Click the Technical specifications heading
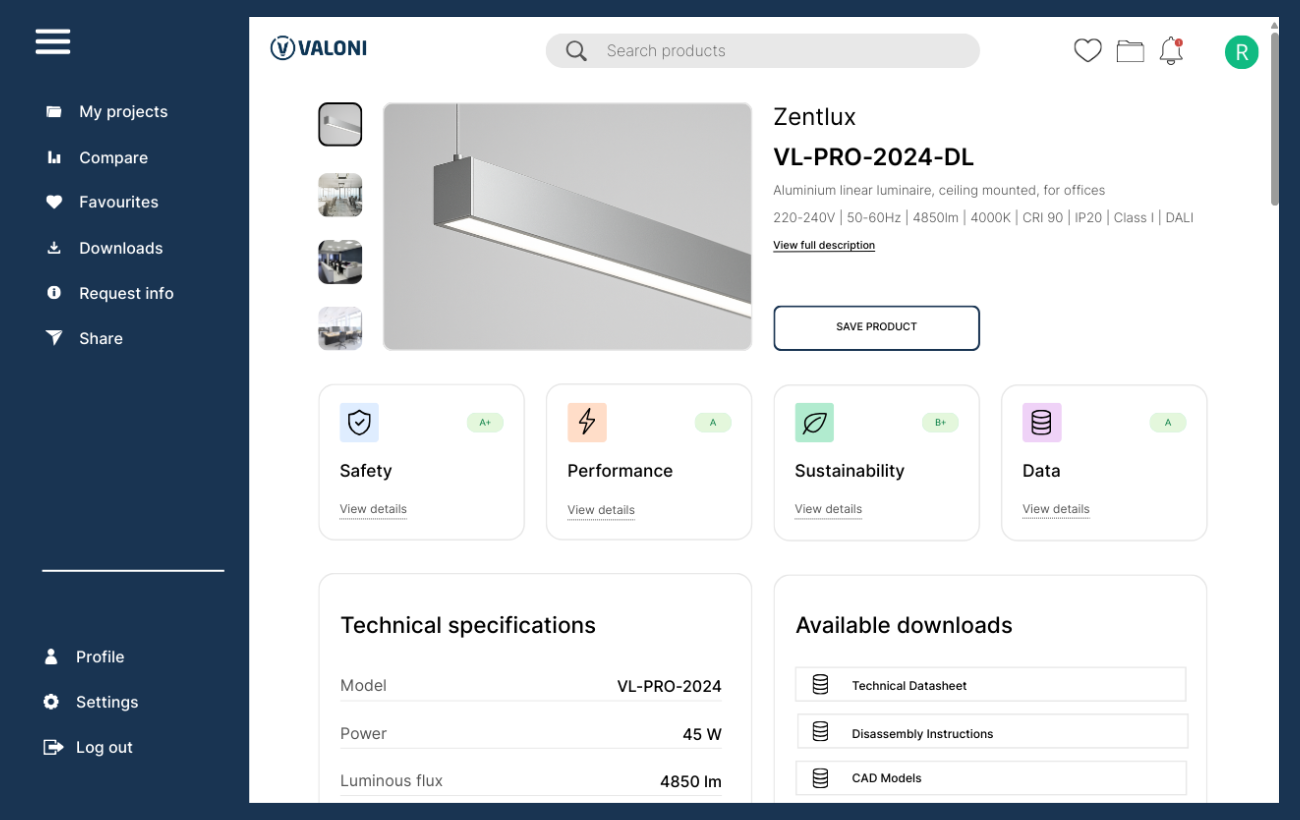Image resolution: width=1300 pixels, height=820 pixels. click(x=468, y=626)
